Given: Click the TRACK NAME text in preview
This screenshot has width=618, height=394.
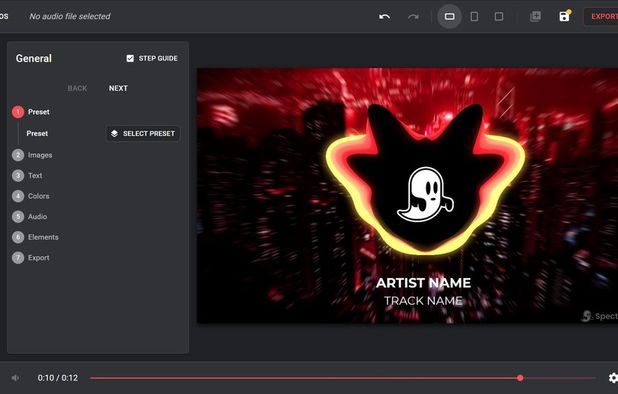Looking at the screenshot, I should (423, 301).
